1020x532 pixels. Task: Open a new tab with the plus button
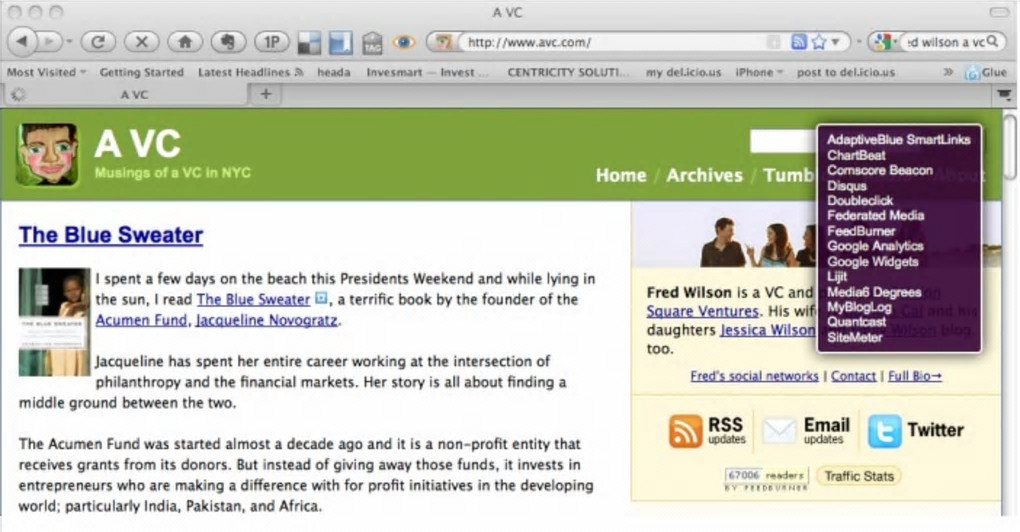click(265, 94)
